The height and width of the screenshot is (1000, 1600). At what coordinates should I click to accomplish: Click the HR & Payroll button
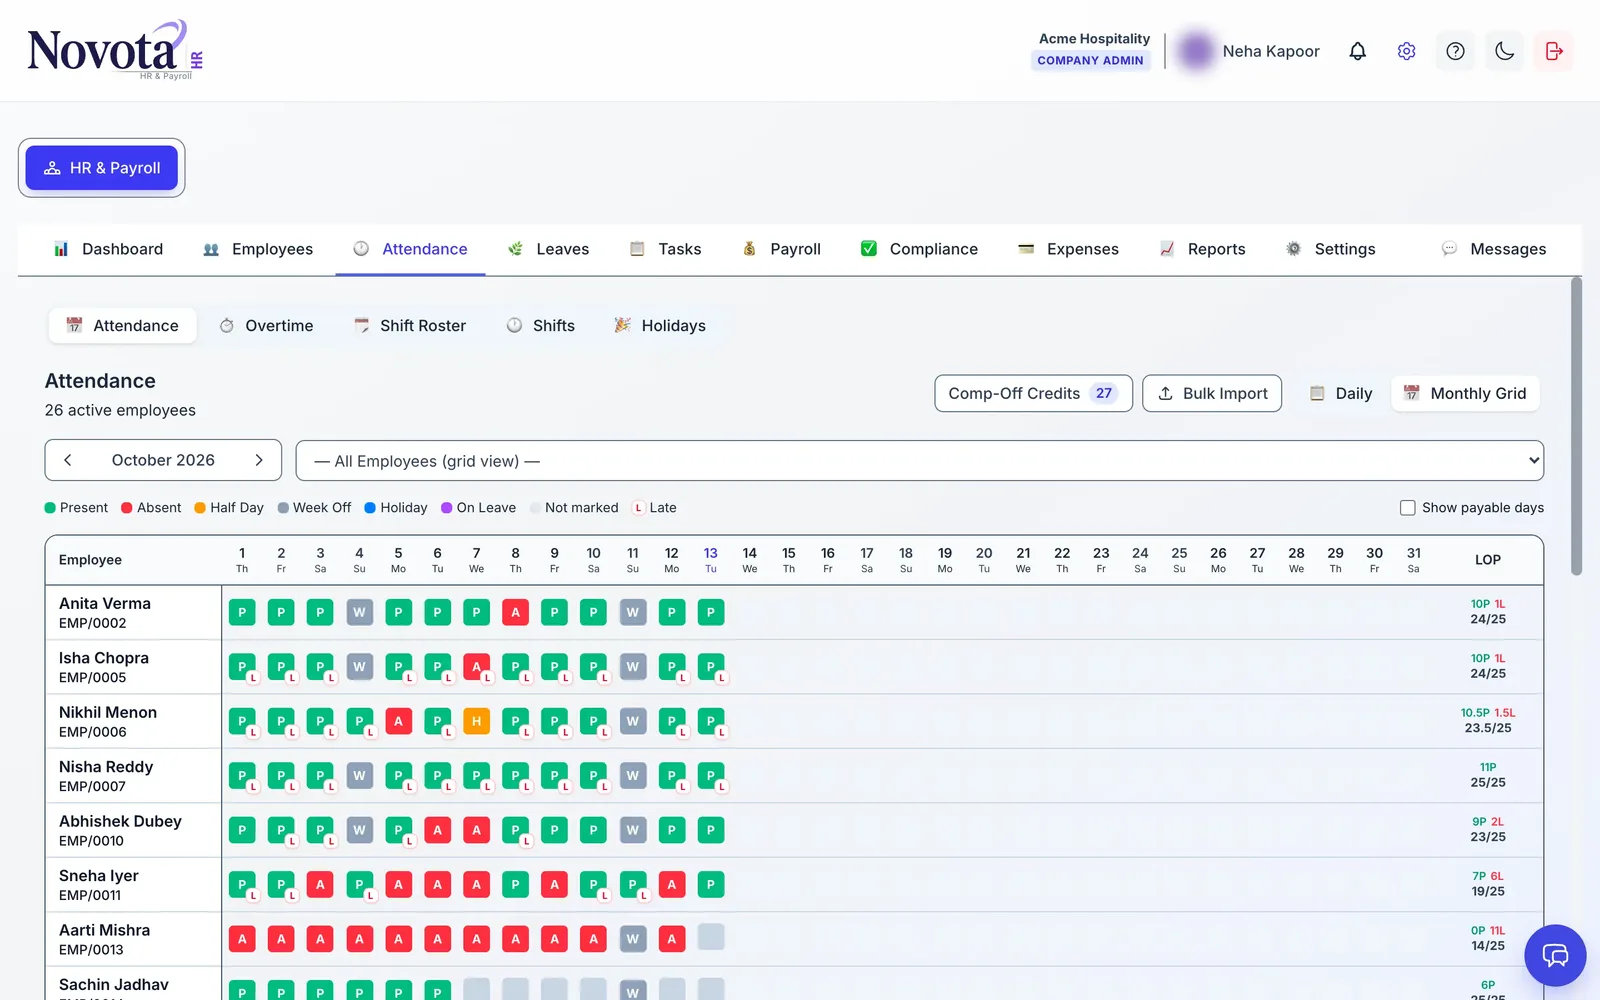point(102,168)
